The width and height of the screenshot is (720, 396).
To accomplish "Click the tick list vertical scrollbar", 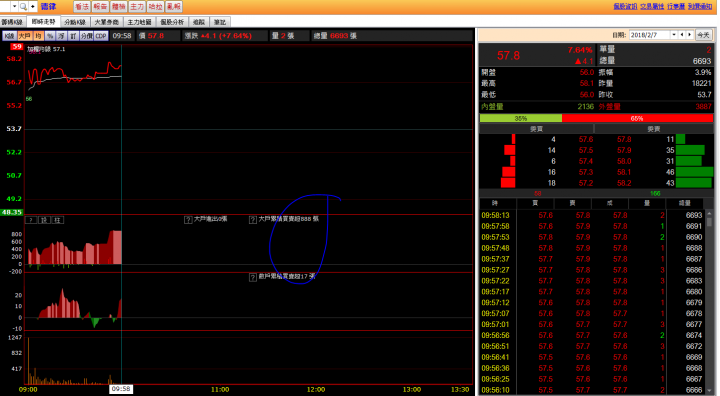I will coord(709,302).
